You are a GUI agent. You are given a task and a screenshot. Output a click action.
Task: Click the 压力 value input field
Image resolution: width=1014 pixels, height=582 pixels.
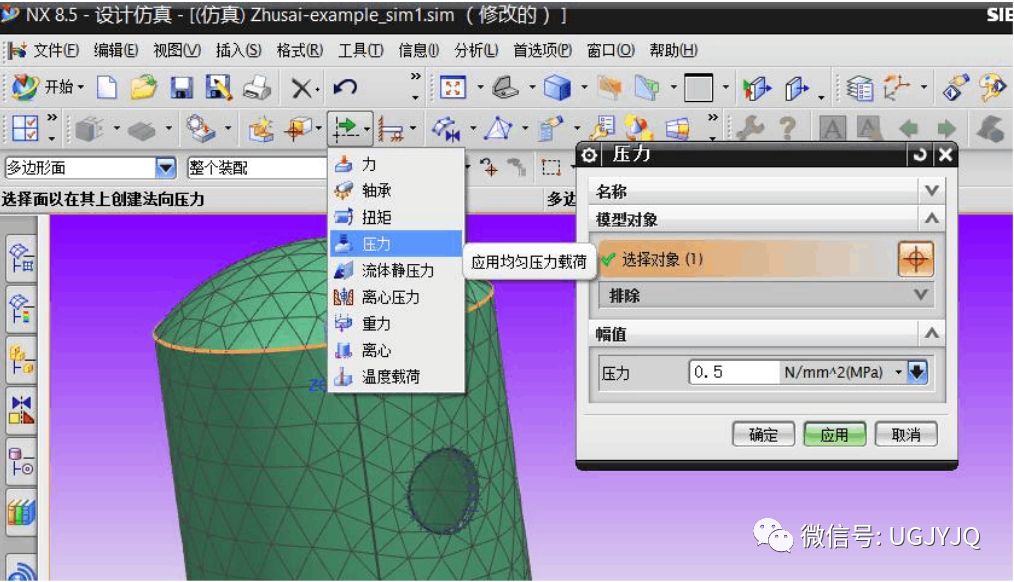point(734,372)
